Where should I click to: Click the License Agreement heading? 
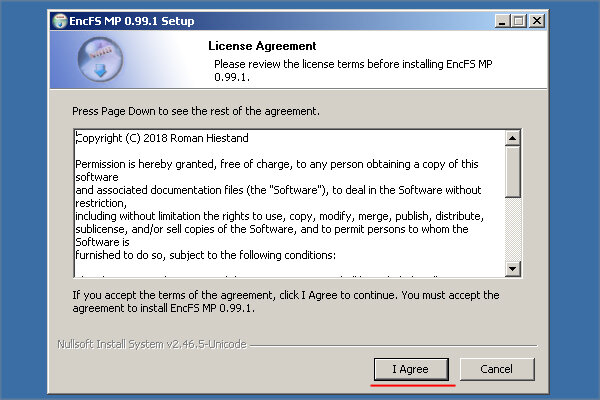262,46
